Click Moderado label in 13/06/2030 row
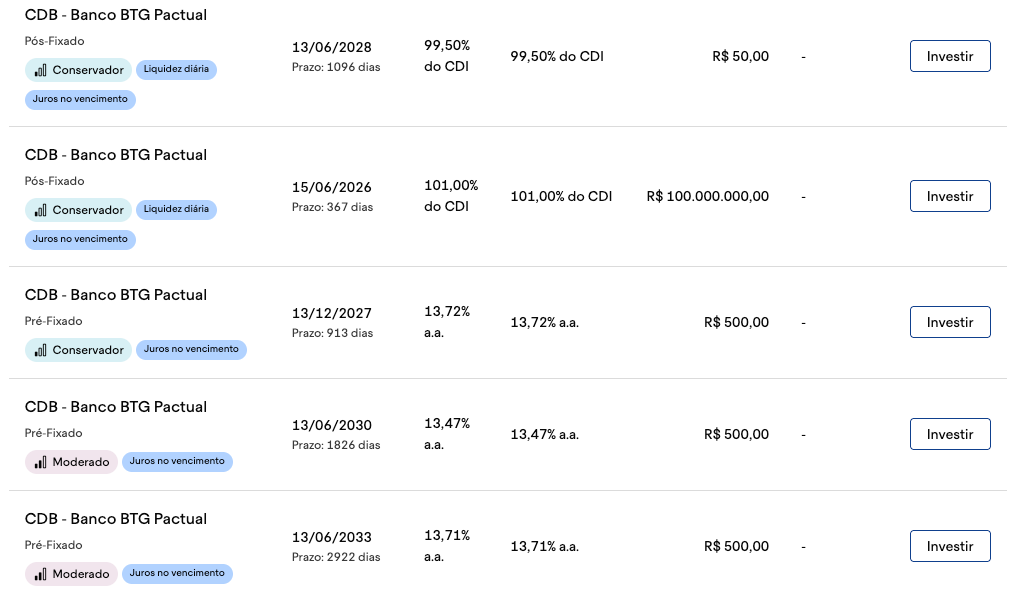Screen dimensions: 1020x594 (81, 462)
